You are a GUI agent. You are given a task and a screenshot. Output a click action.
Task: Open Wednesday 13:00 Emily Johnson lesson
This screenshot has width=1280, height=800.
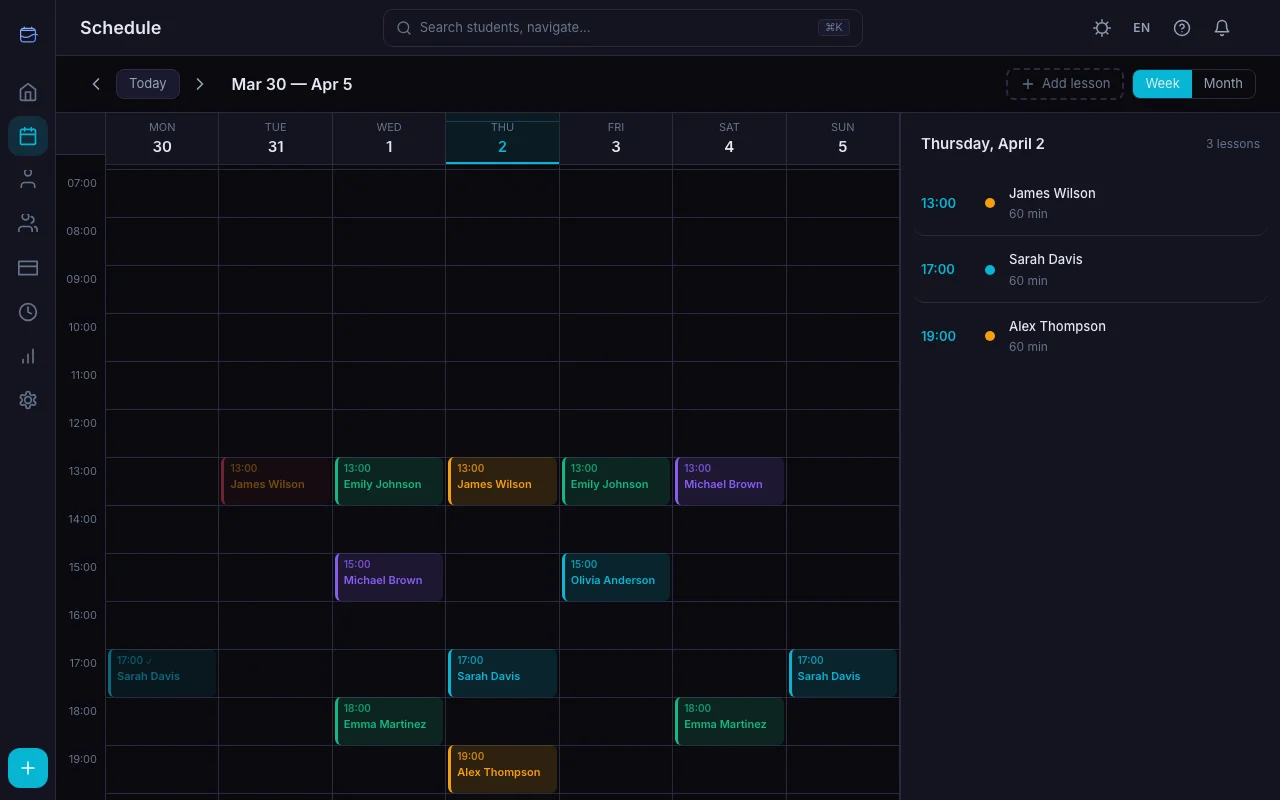tap(389, 481)
